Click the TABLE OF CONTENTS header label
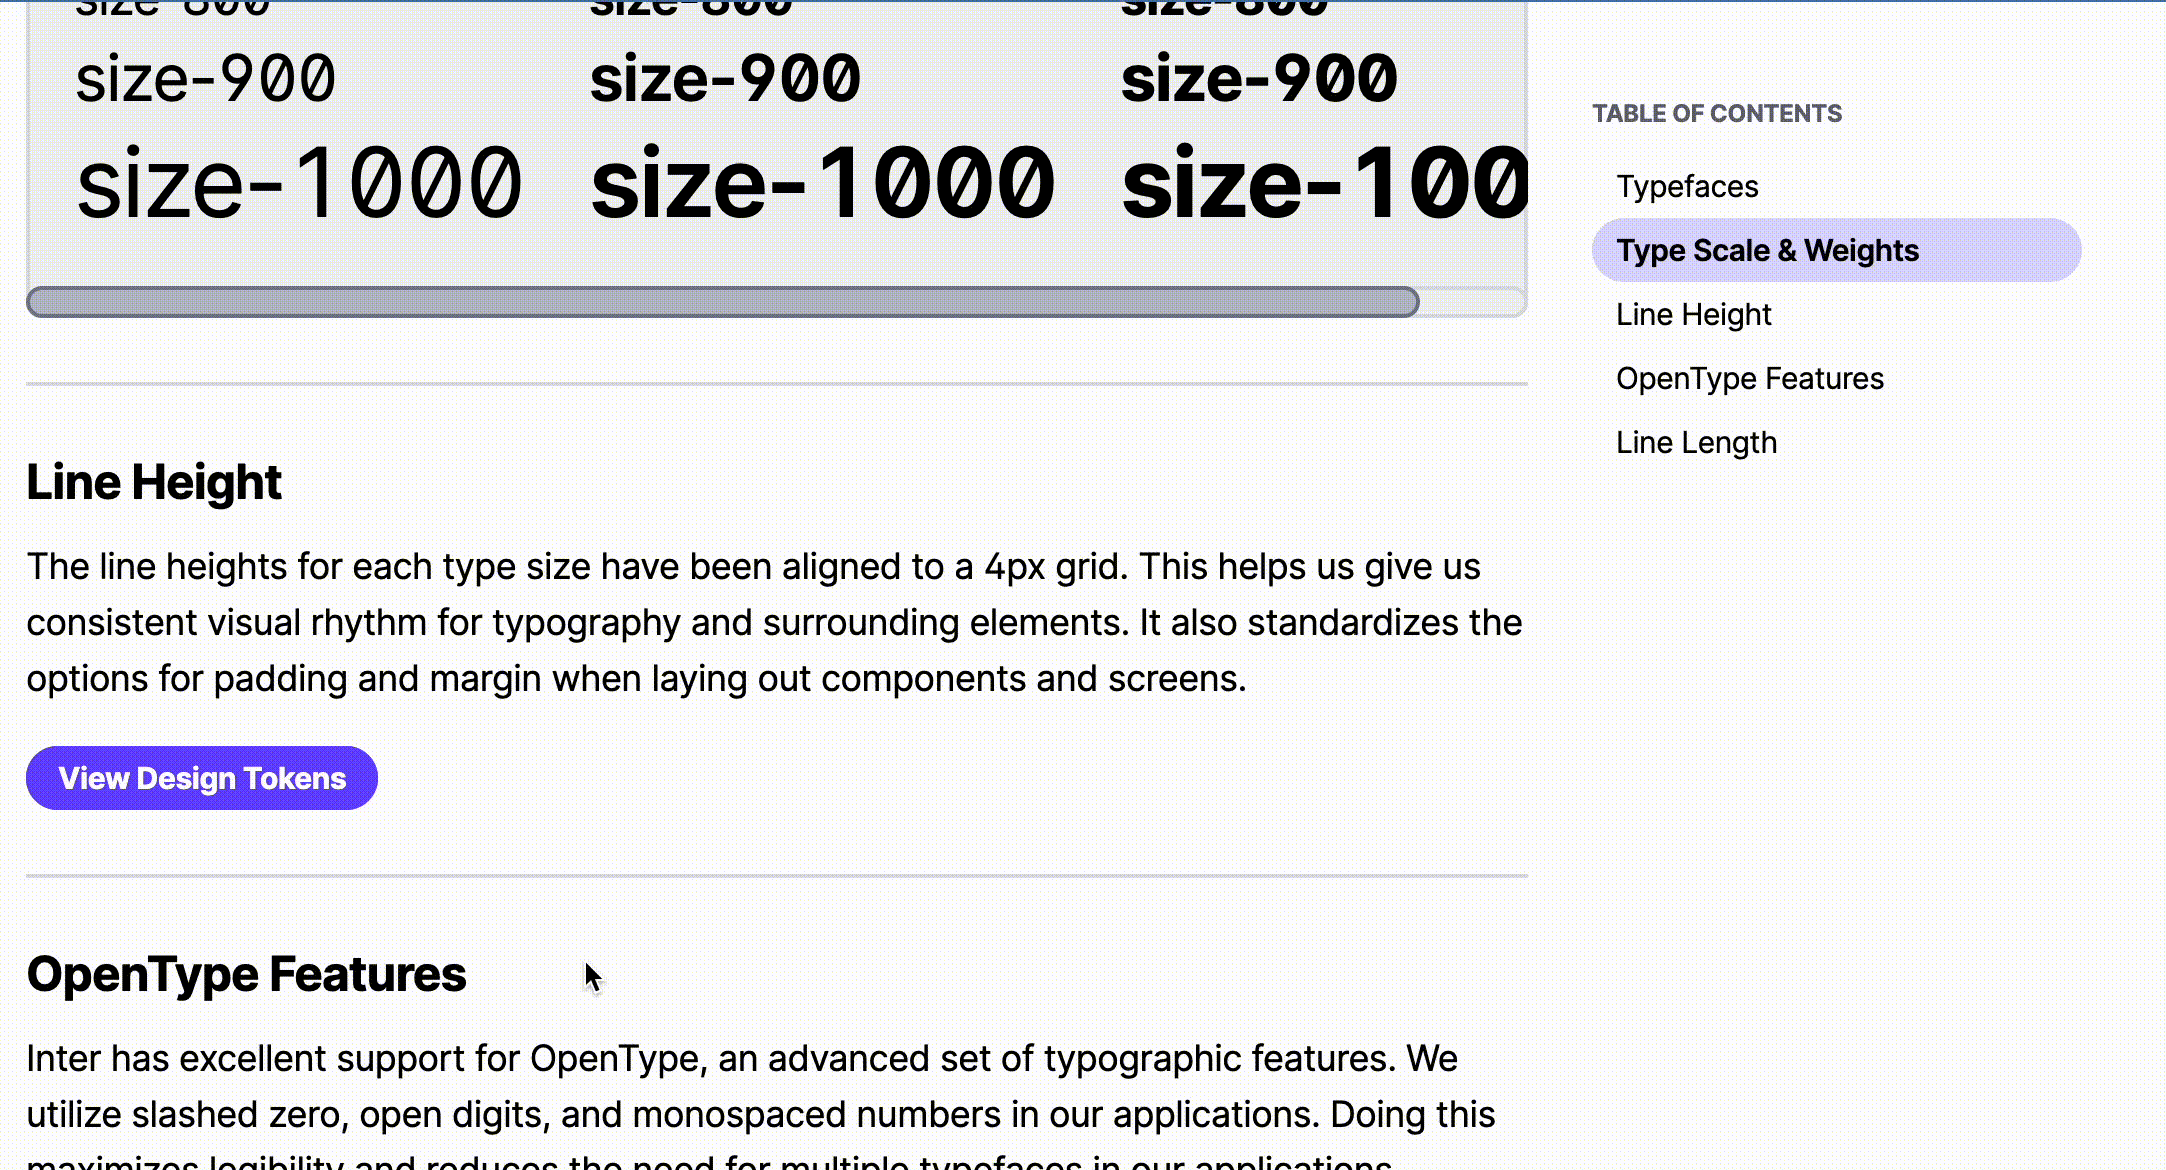 coord(1717,113)
